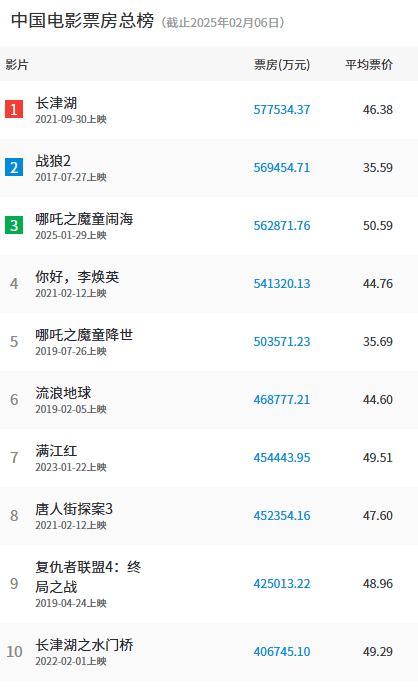Click average ticket price 47.60
This screenshot has width=418, height=687.
click(378, 516)
